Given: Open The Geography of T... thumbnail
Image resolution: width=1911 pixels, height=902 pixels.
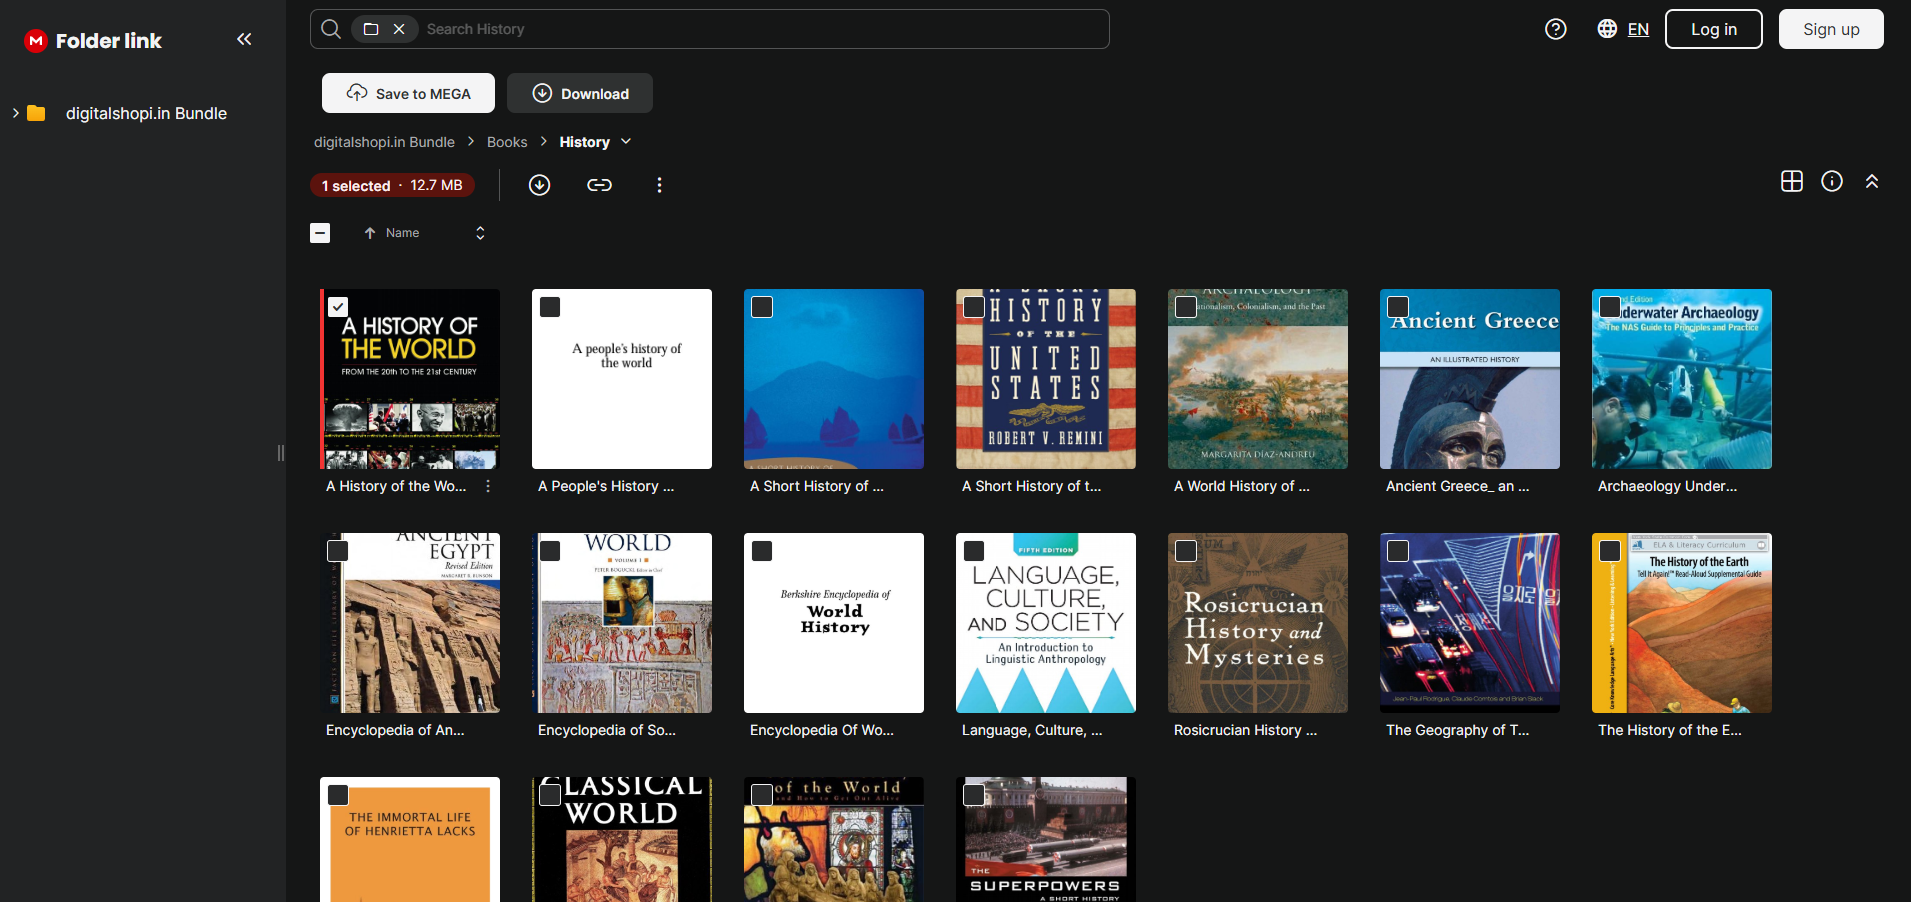Looking at the screenshot, I should [x=1470, y=623].
